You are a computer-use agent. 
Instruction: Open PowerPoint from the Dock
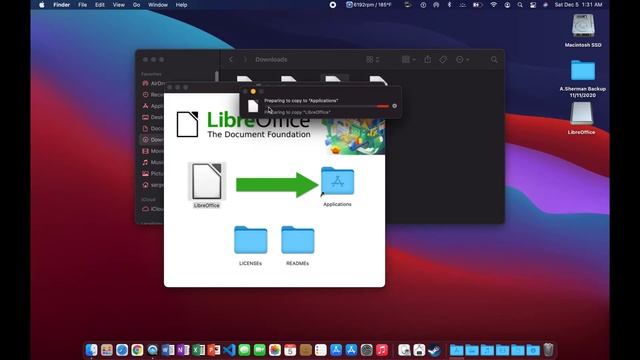(x=214, y=350)
